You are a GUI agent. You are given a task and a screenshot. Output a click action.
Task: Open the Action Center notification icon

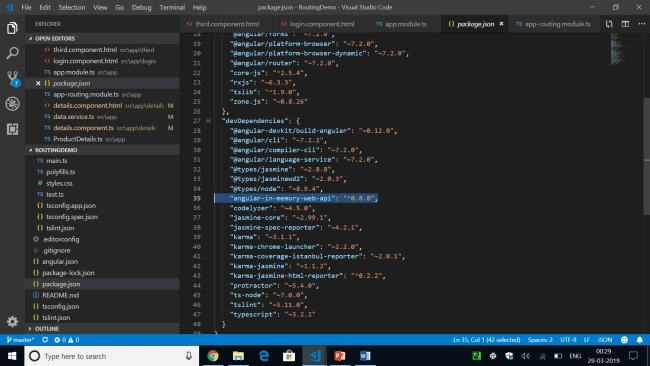633,356
